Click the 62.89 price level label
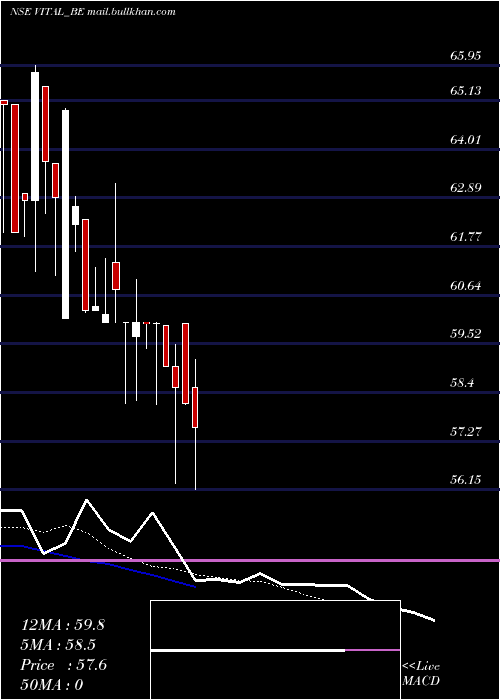500x700 pixels. pyautogui.click(x=466, y=188)
